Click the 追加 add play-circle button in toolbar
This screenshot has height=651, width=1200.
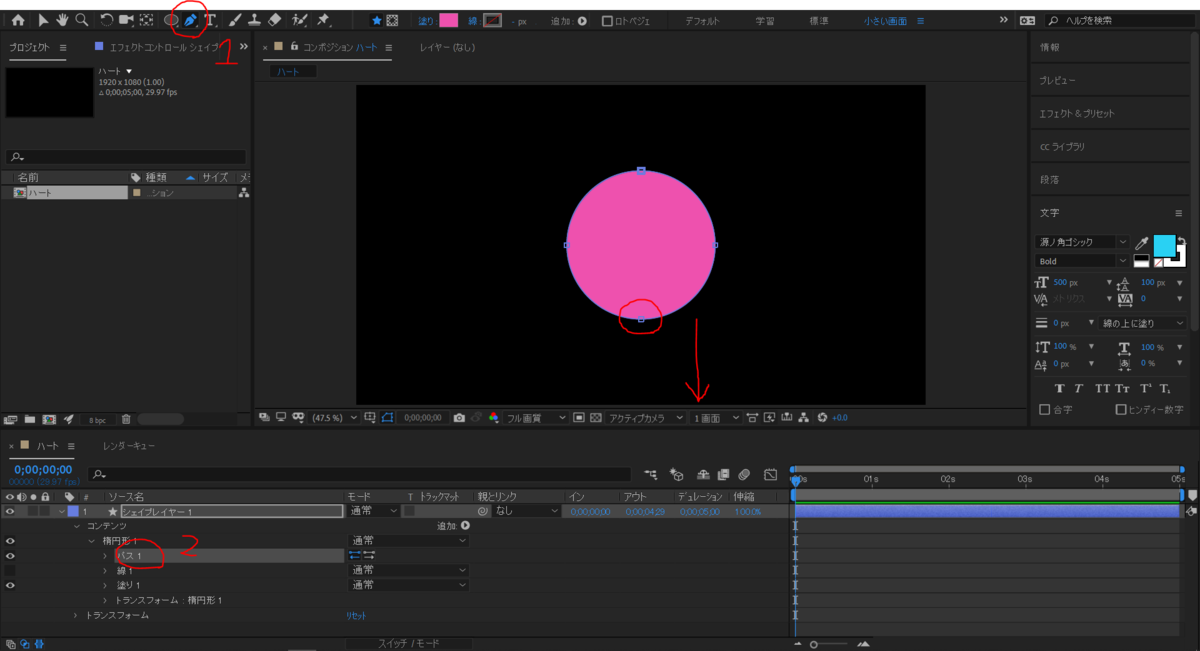(x=582, y=21)
